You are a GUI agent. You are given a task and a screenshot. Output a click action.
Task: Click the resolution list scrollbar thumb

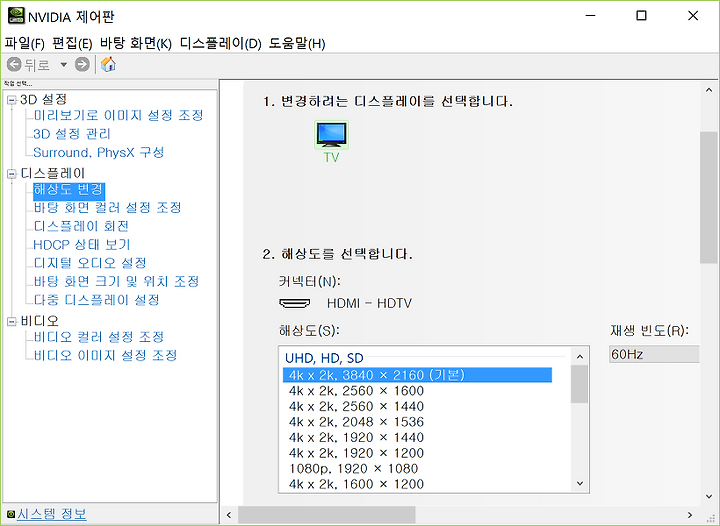579,384
